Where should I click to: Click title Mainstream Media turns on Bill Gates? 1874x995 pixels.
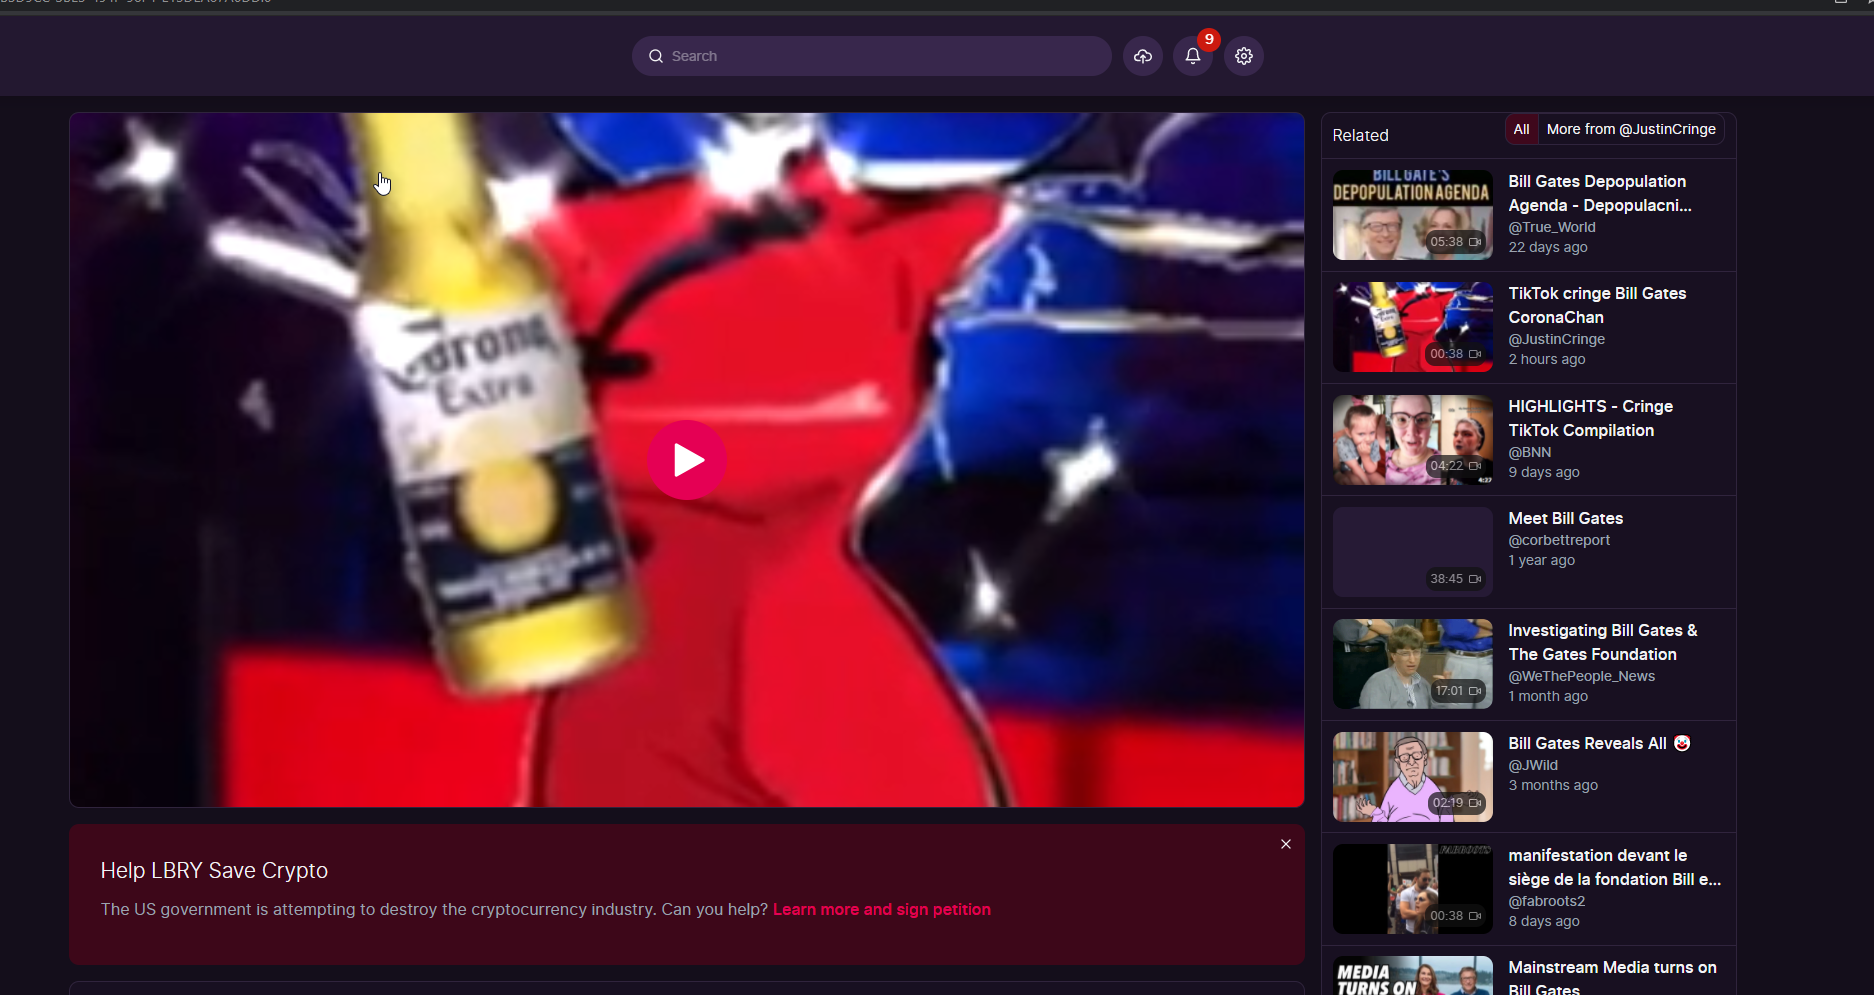click(x=1612, y=977)
